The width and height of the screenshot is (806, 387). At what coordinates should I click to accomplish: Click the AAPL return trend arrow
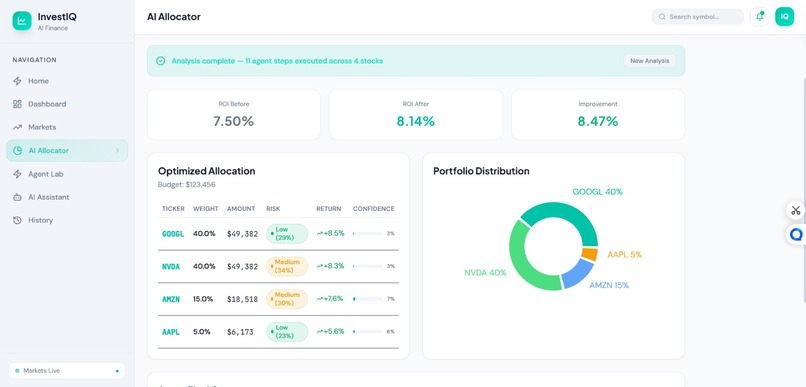coord(319,331)
